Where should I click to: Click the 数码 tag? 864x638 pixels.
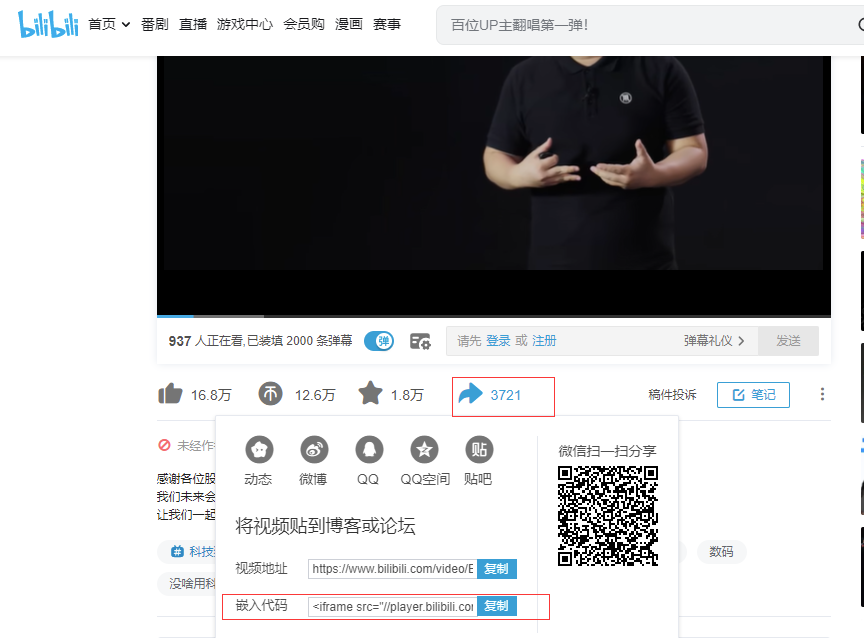(x=721, y=552)
